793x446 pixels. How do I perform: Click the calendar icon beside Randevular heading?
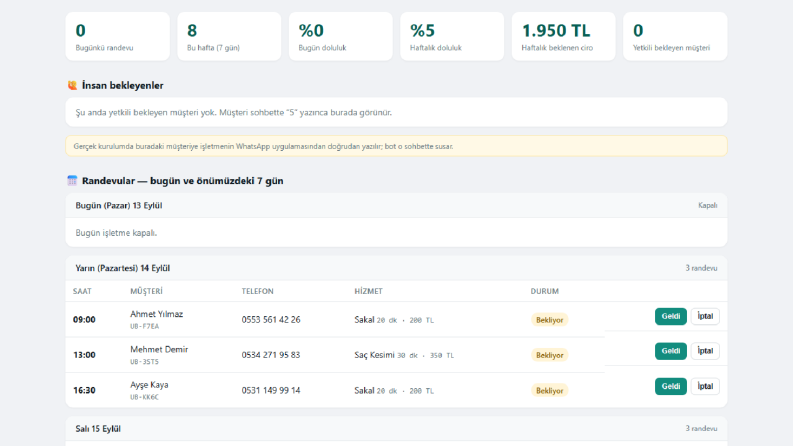click(x=72, y=181)
